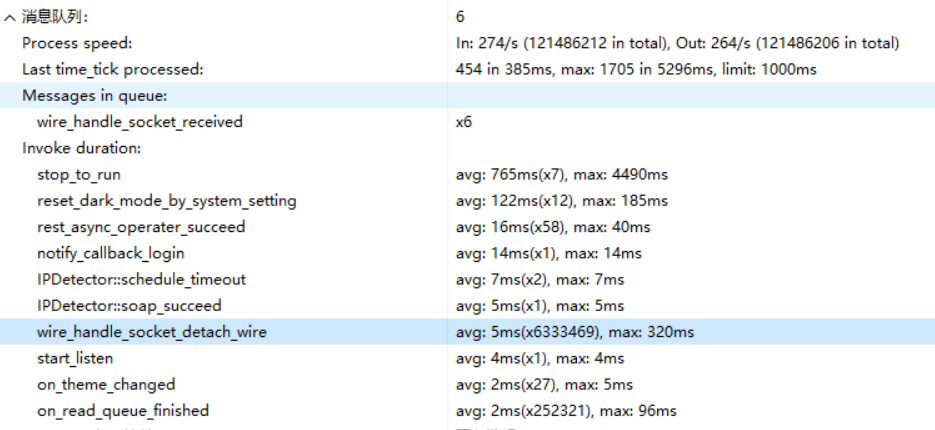Click the on_read_queue_finished entry
935x430 pixels.
[123, 410]
